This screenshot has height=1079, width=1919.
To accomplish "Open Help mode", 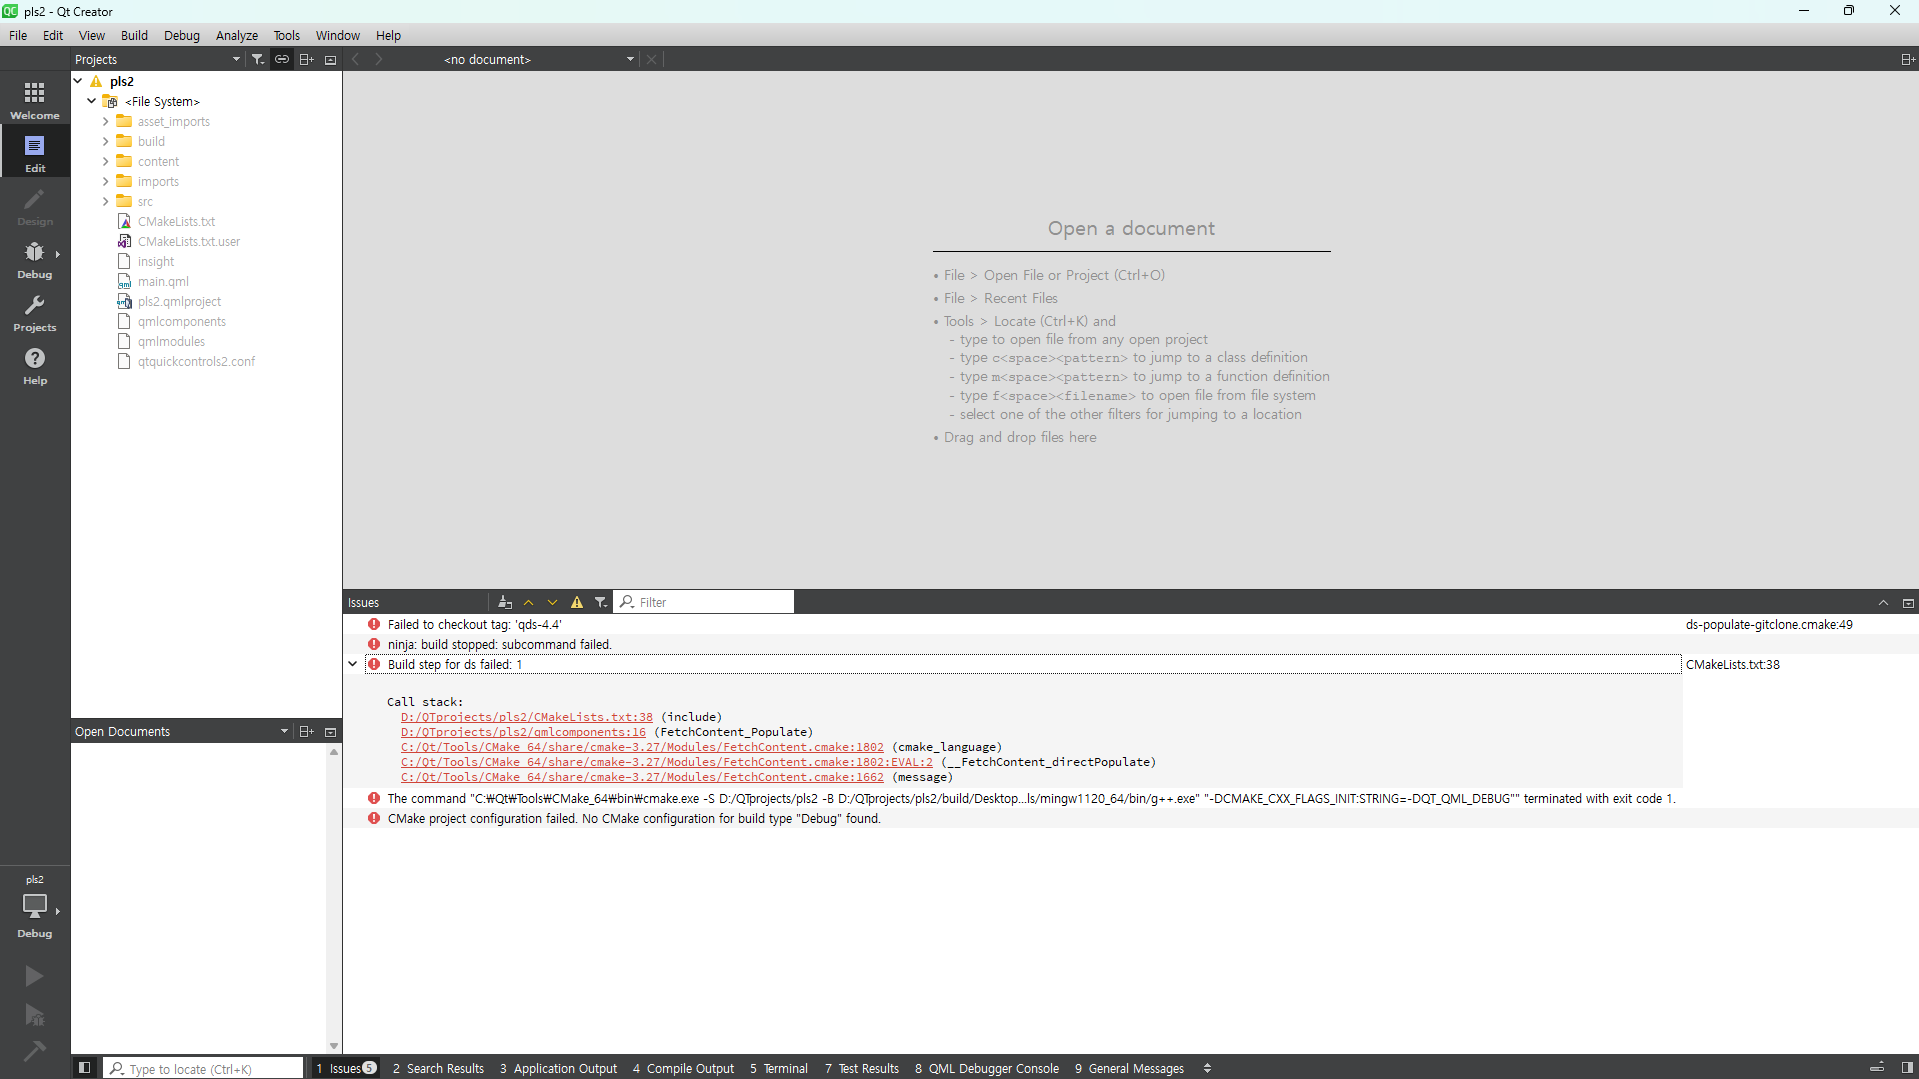I will click(x=35, y=365).
